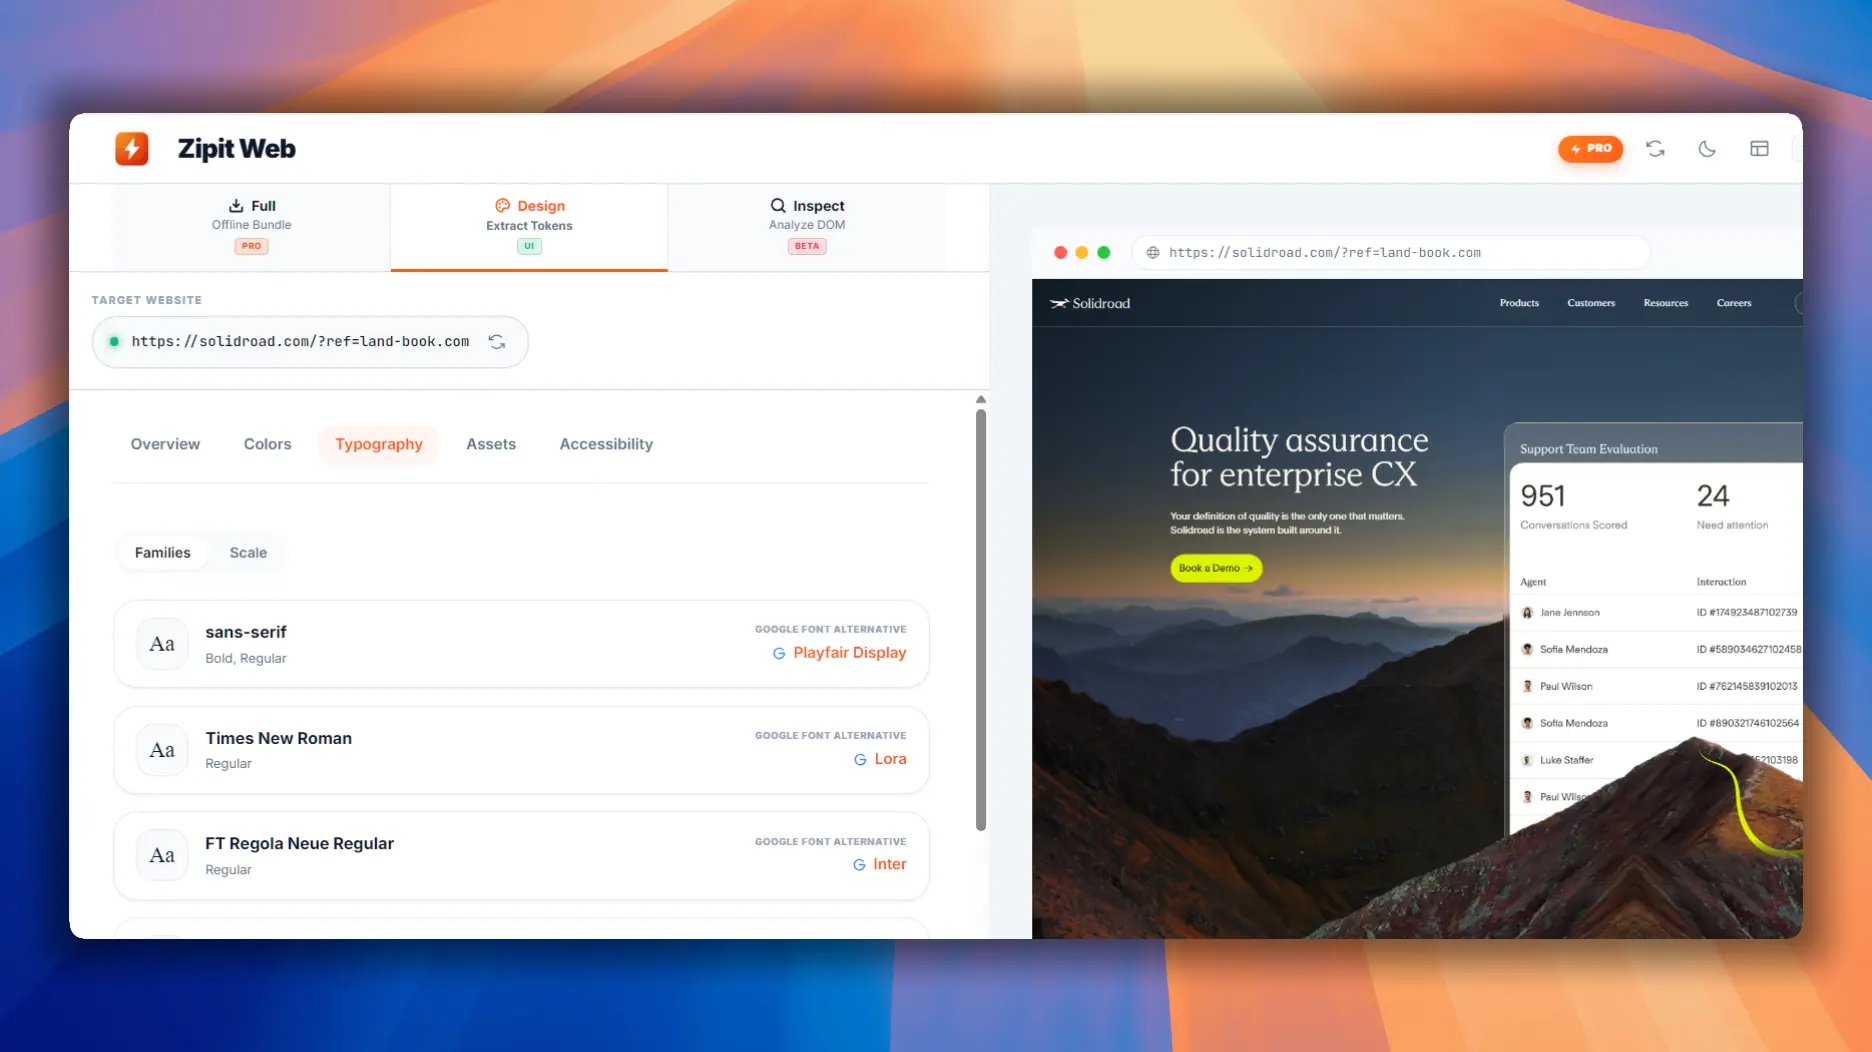Open the Inspect Analyze DOM tab

[x=807, y=227]
